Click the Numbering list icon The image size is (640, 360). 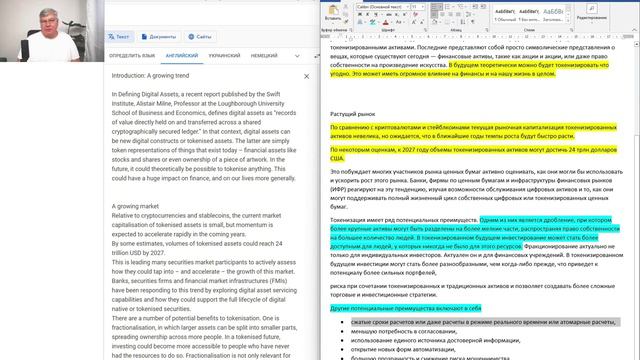(447, 7)
